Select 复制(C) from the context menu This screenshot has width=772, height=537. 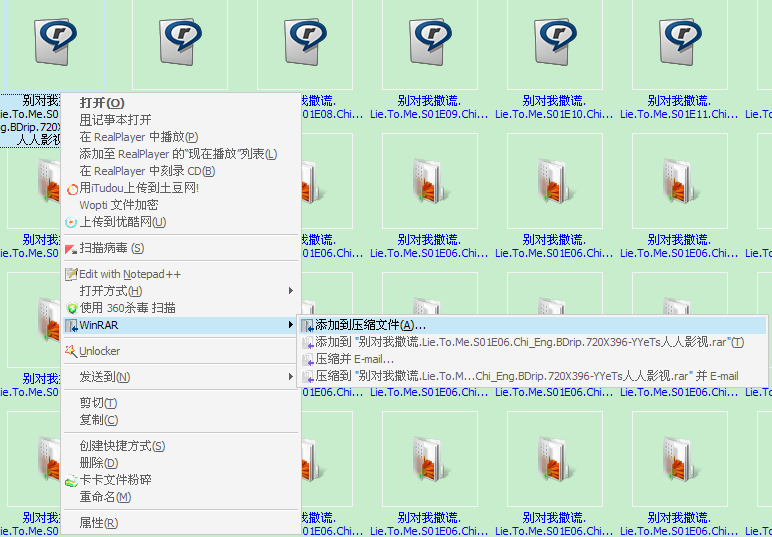coord(181,420)
